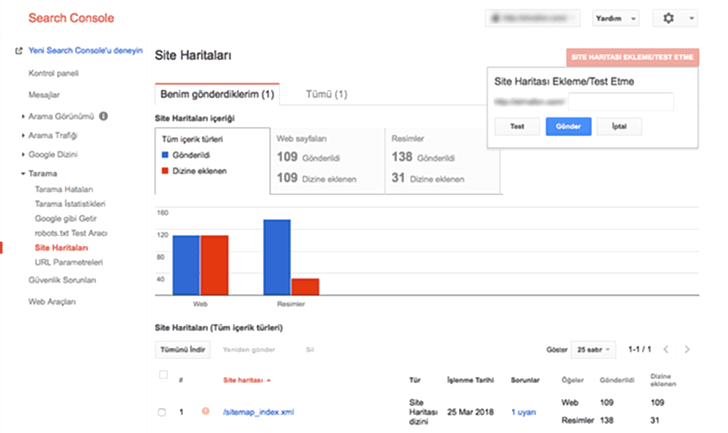
Task: Open the /sitemap_index.xml link
Action: (x=258, y=412)
